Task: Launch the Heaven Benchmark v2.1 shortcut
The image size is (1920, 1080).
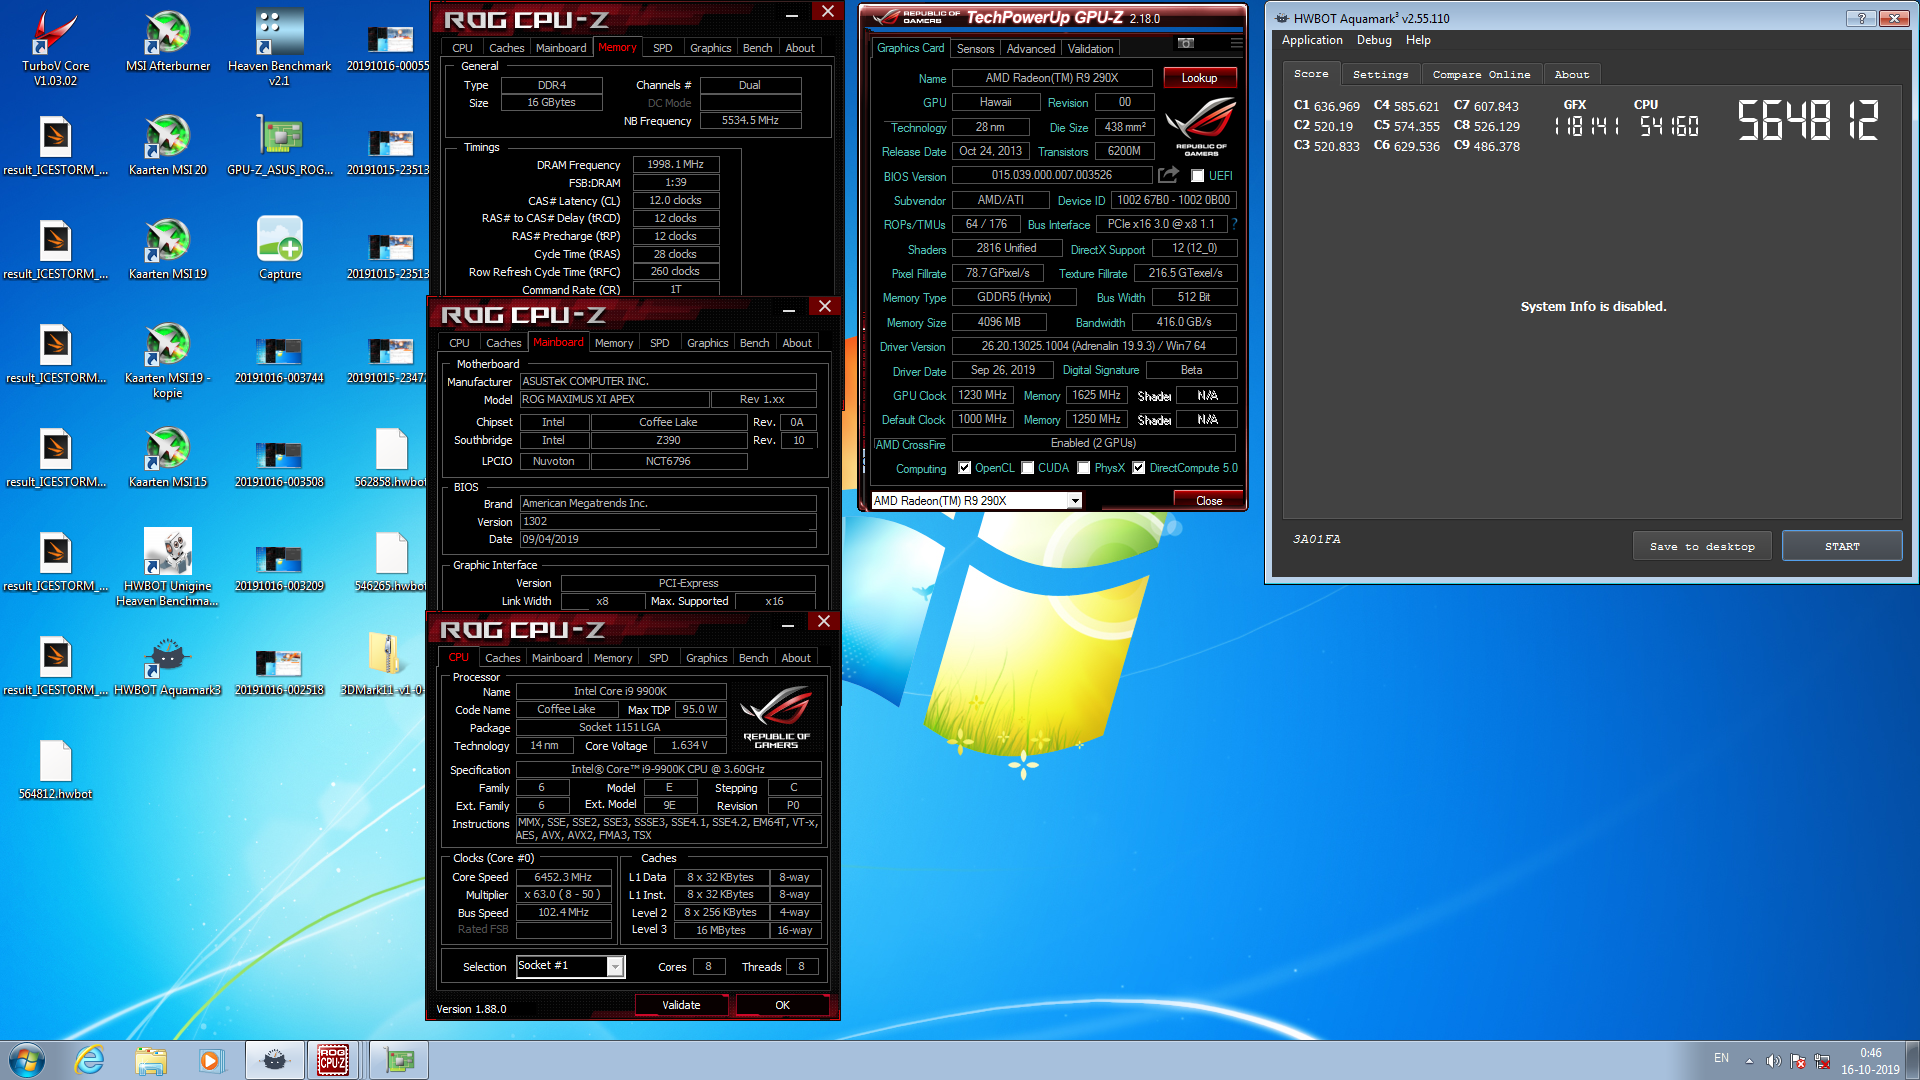Action: [279, 46]
